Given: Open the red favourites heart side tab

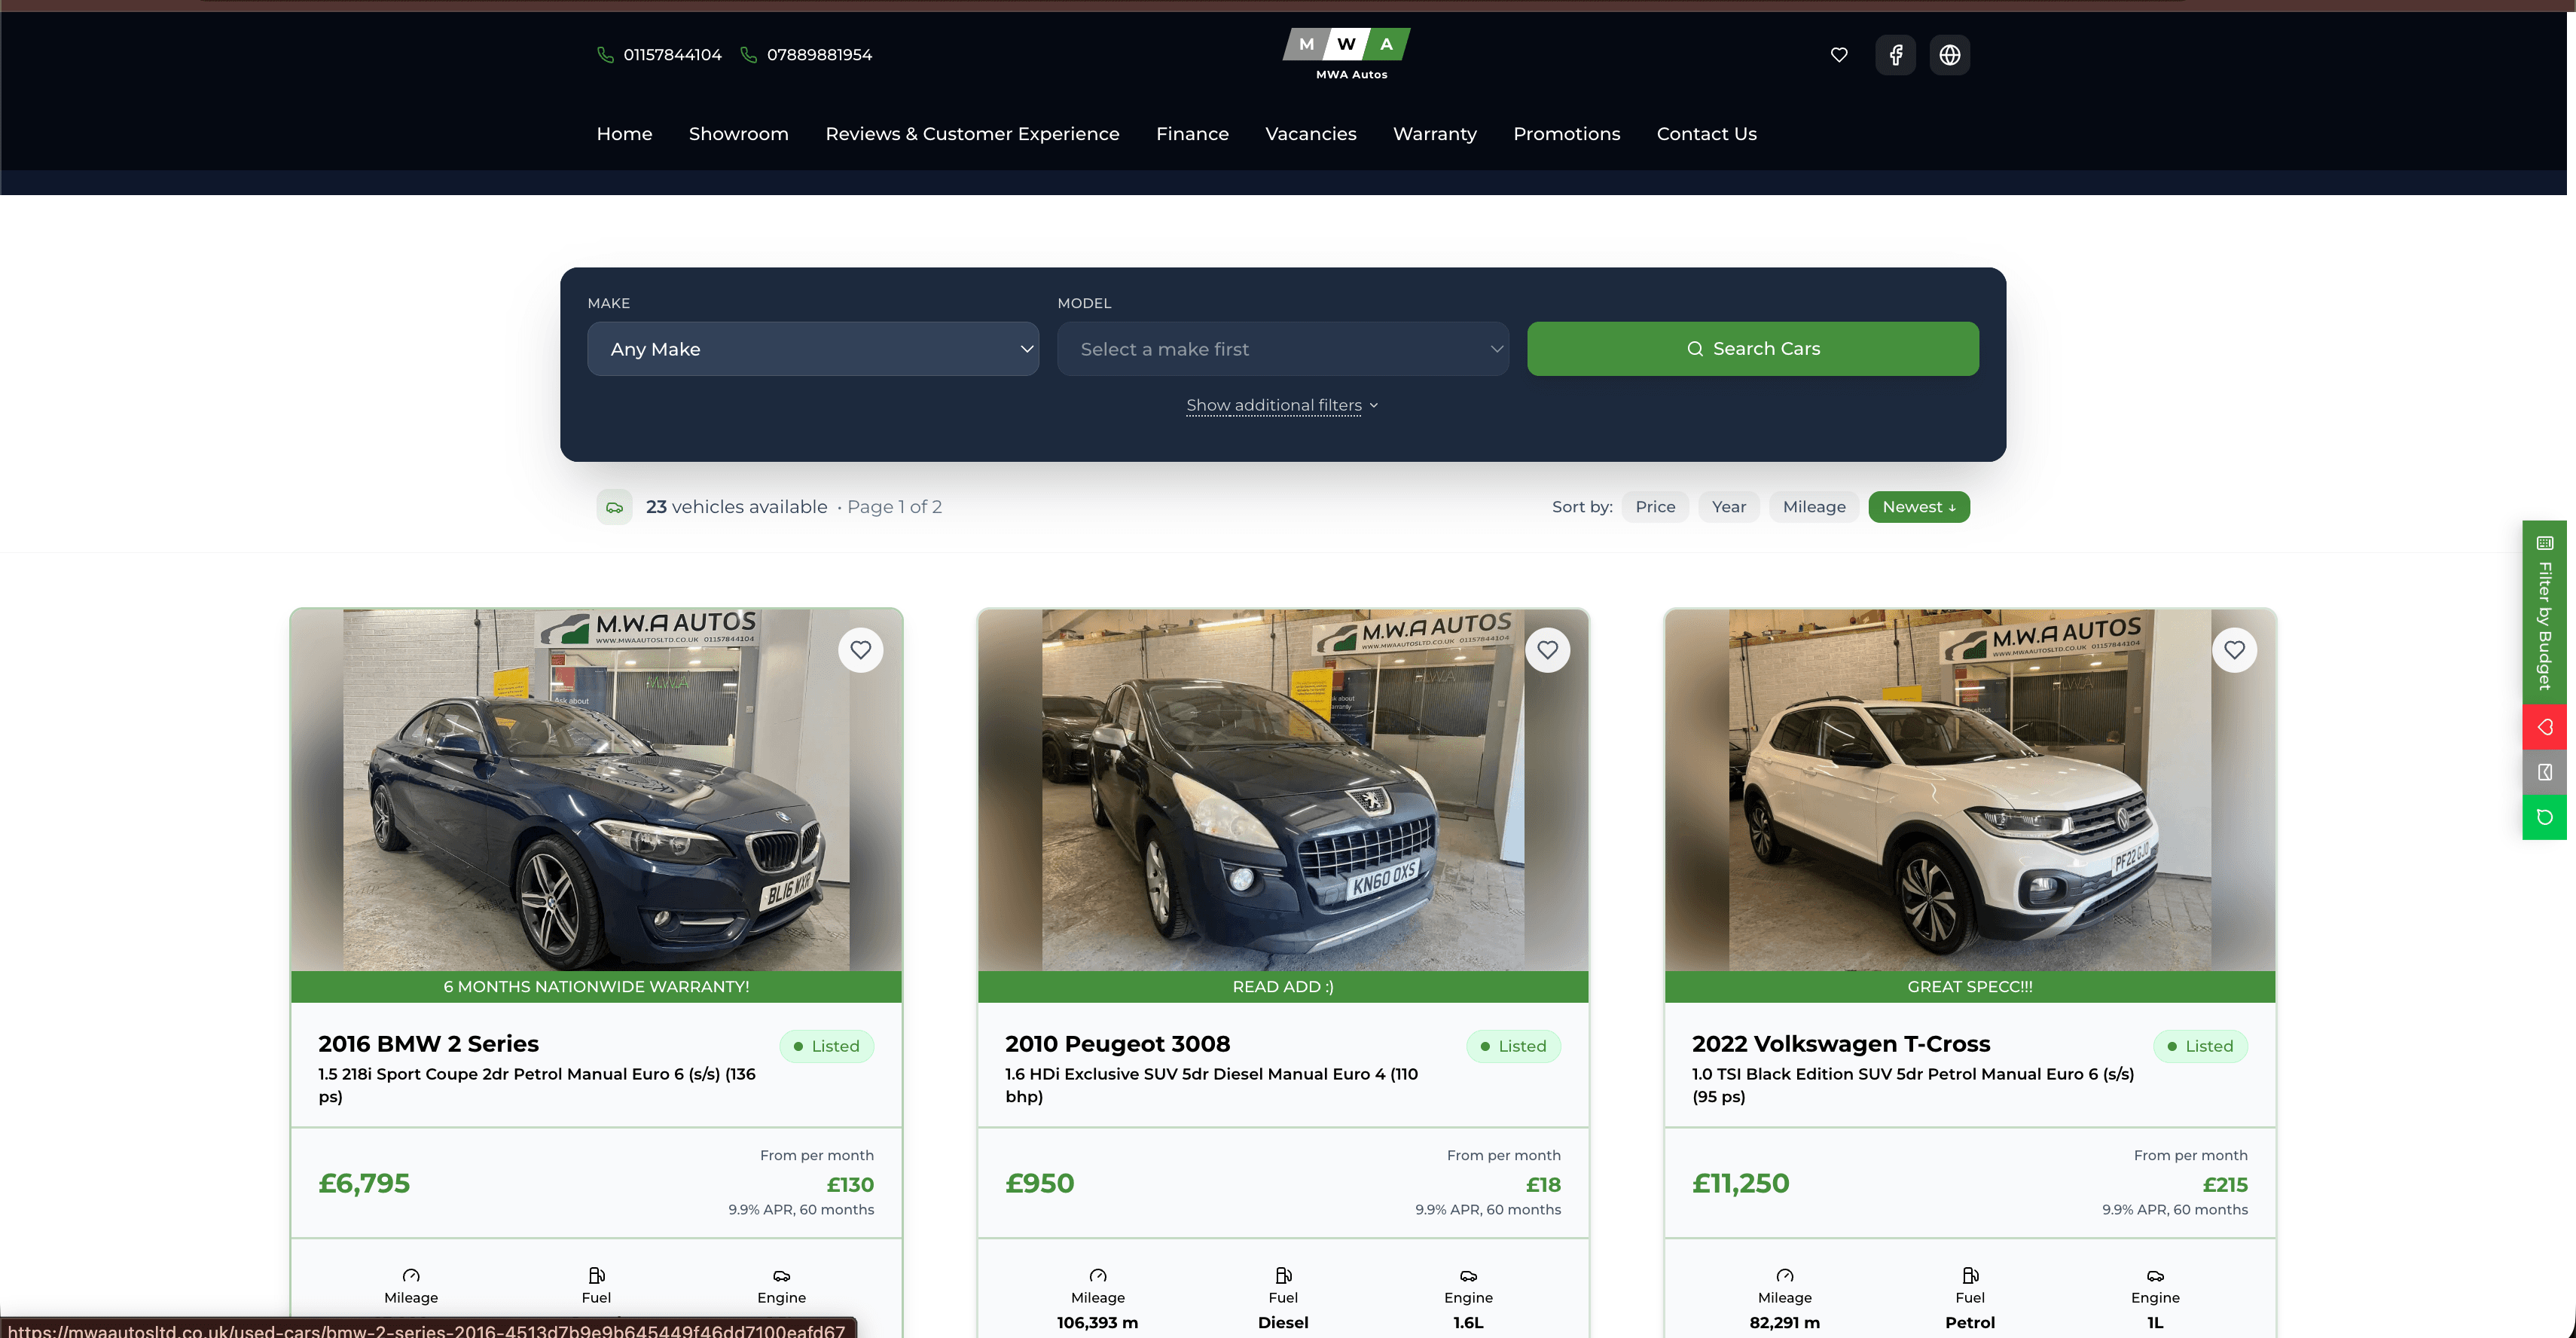Looking at the screenshot, I should click(2545, 727).
